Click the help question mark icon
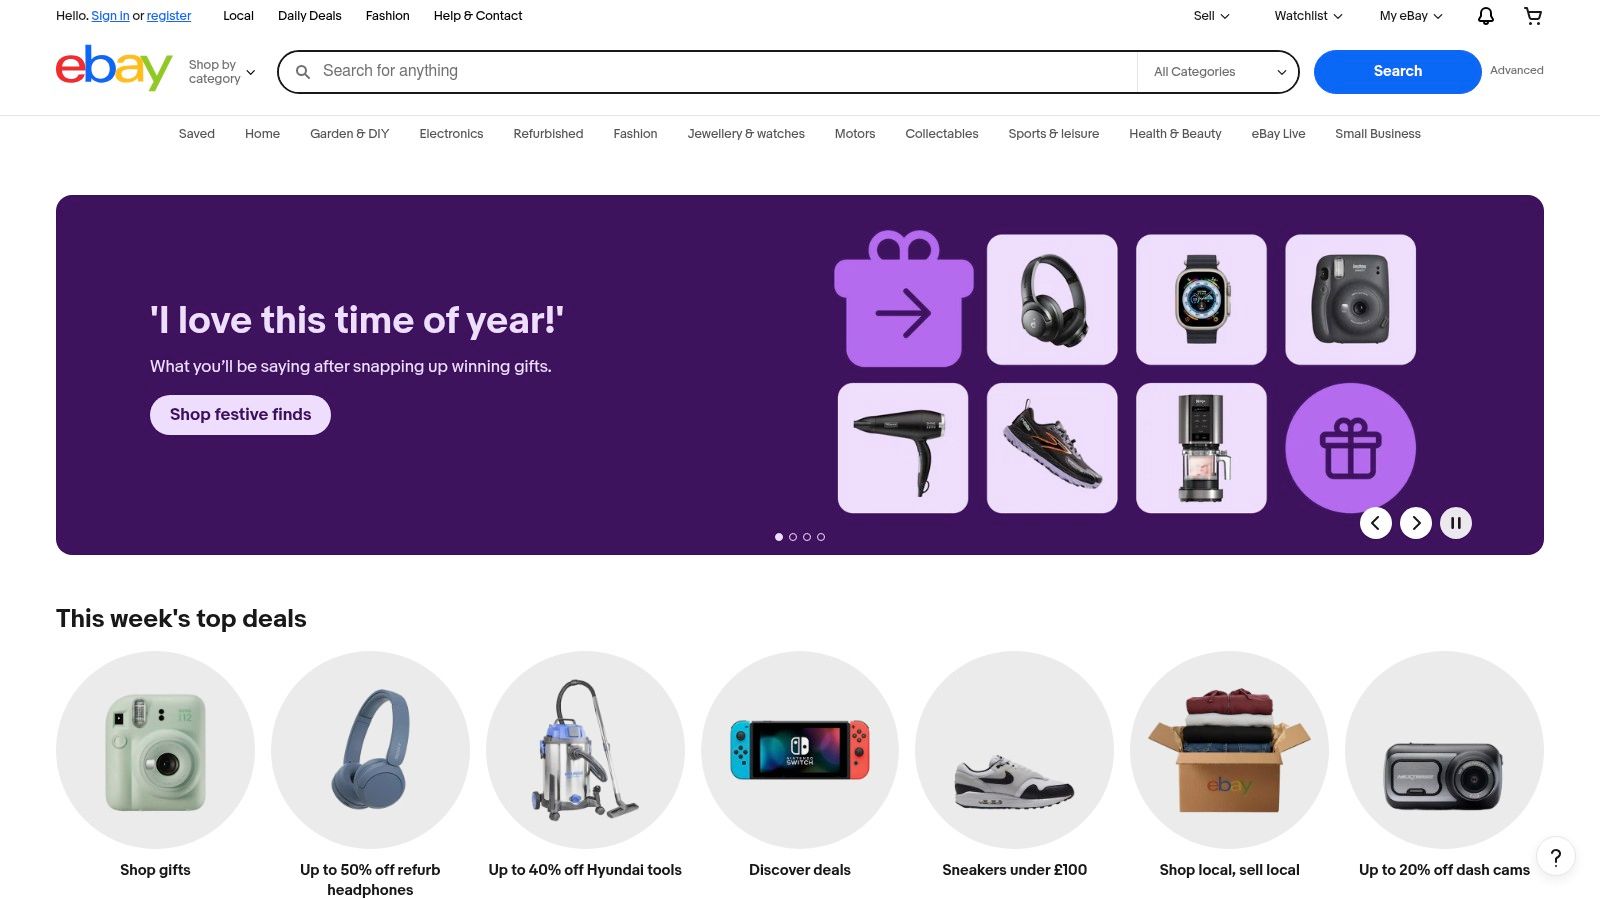This screenshot has height=900, width=1600. pos(1556,856)
